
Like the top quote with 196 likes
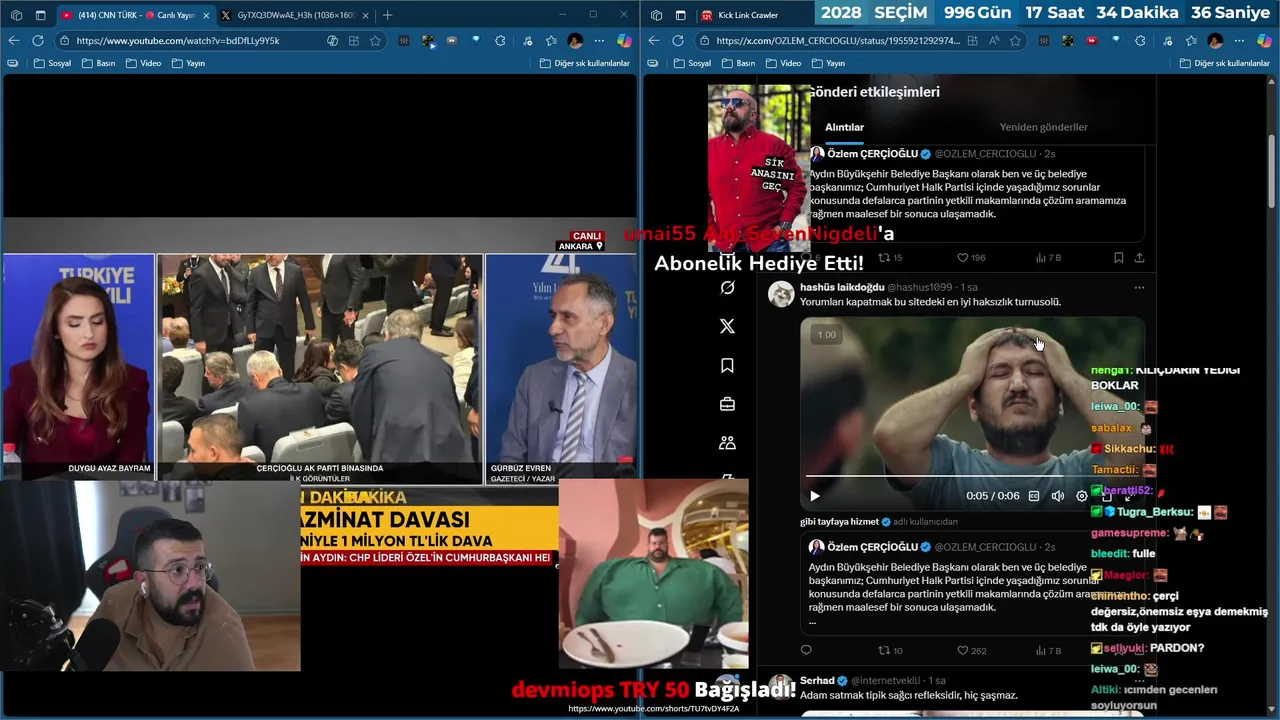point(971,258)
